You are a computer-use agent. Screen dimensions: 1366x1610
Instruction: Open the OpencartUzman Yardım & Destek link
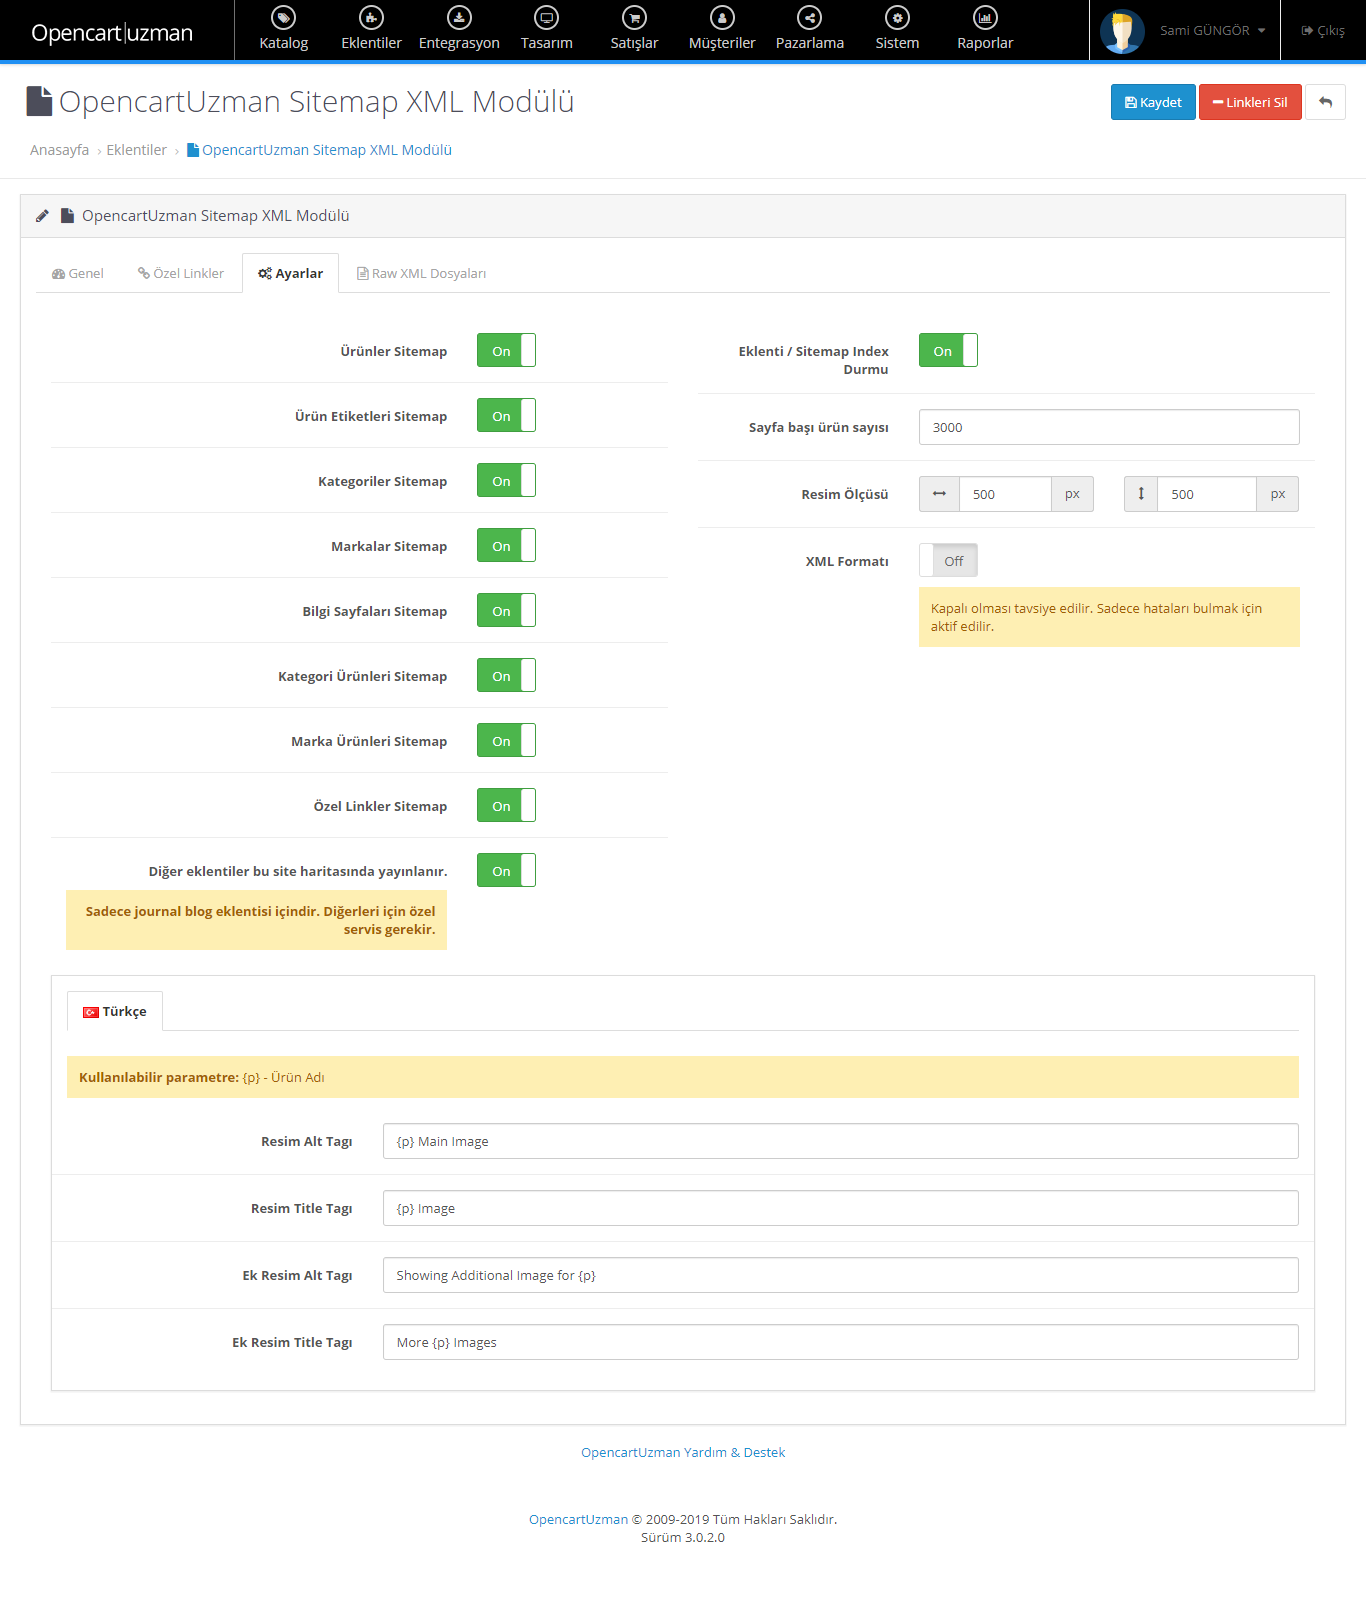[x=683, y=1452]
